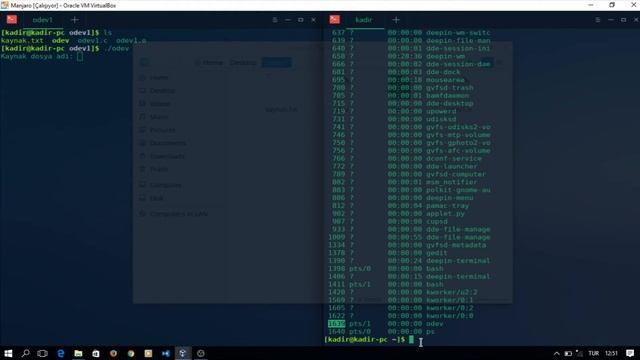Maximize the odev1 terminal window
640x360 pixels.
[x=301, y=20]
